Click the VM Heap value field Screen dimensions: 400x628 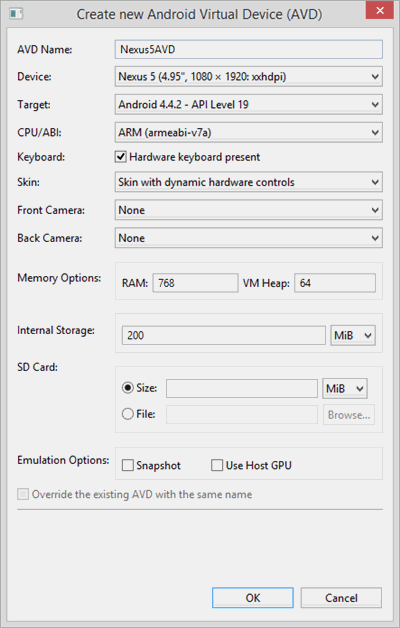pyautogui.click(x=335, y=283)
